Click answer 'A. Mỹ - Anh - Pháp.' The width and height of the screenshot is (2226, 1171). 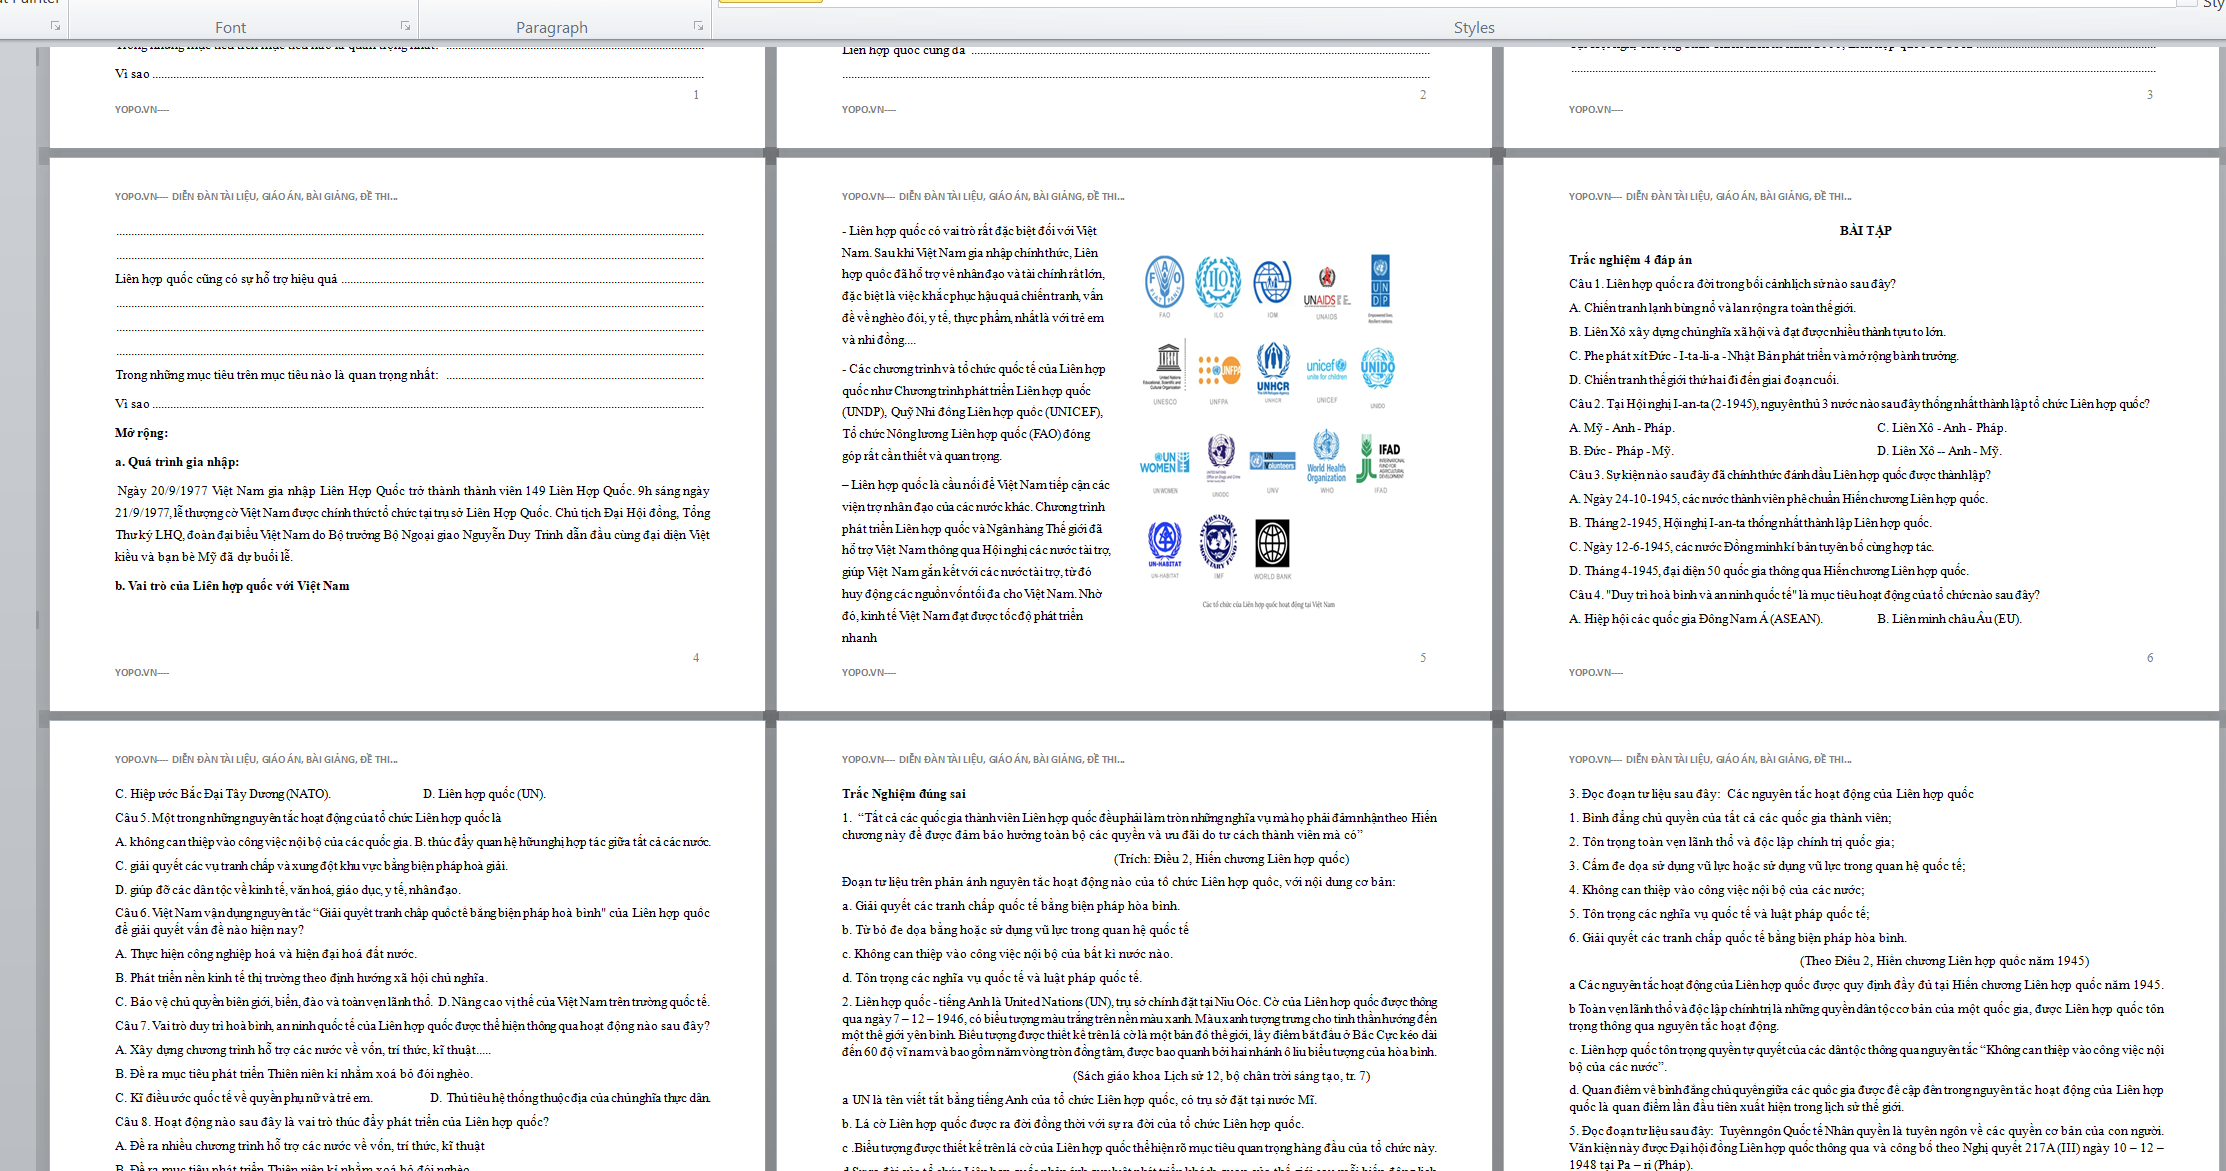(x=1621, y=428)
